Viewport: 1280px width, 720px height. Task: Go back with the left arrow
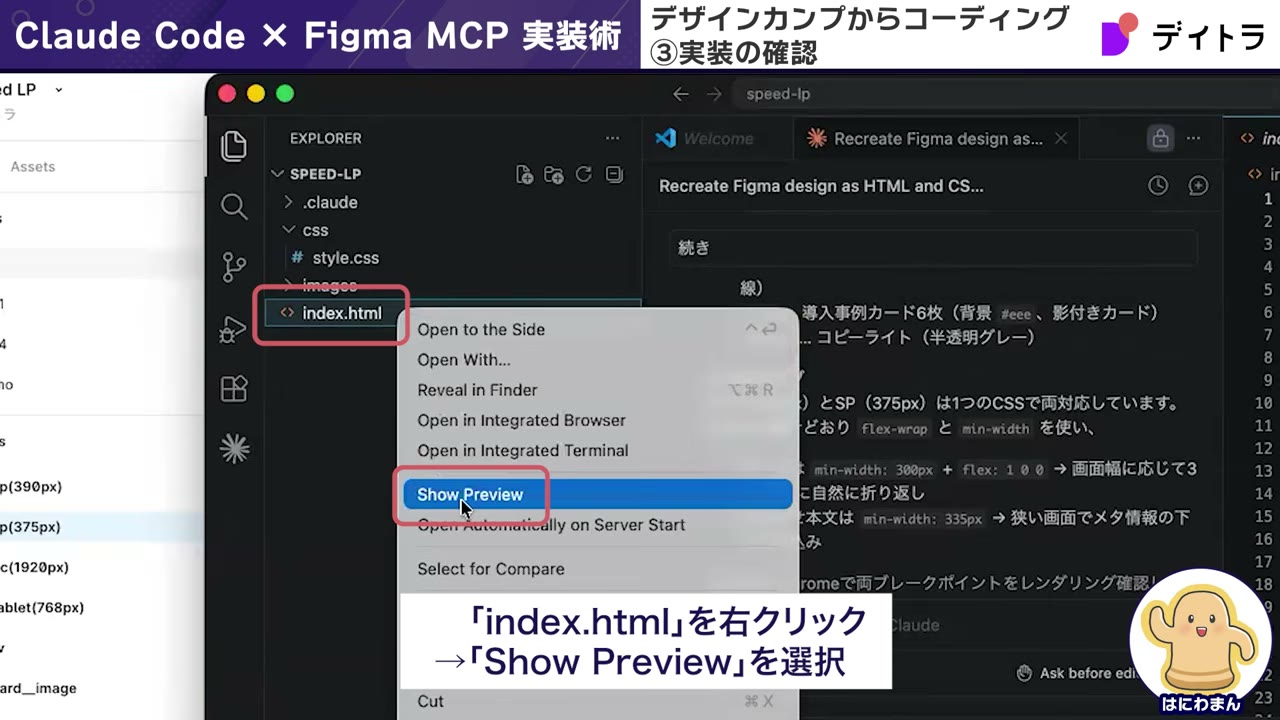pyautogui.click(x=681, y=94)
